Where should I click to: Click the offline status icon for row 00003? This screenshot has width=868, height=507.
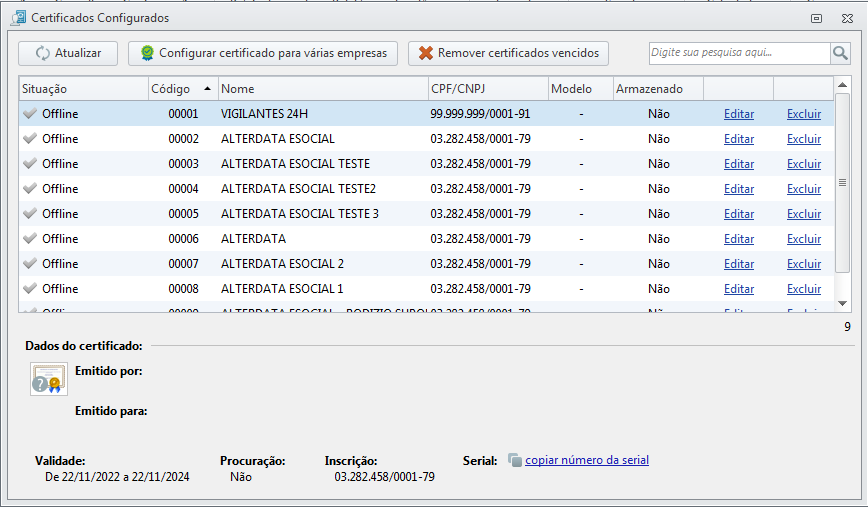[30, 163]
